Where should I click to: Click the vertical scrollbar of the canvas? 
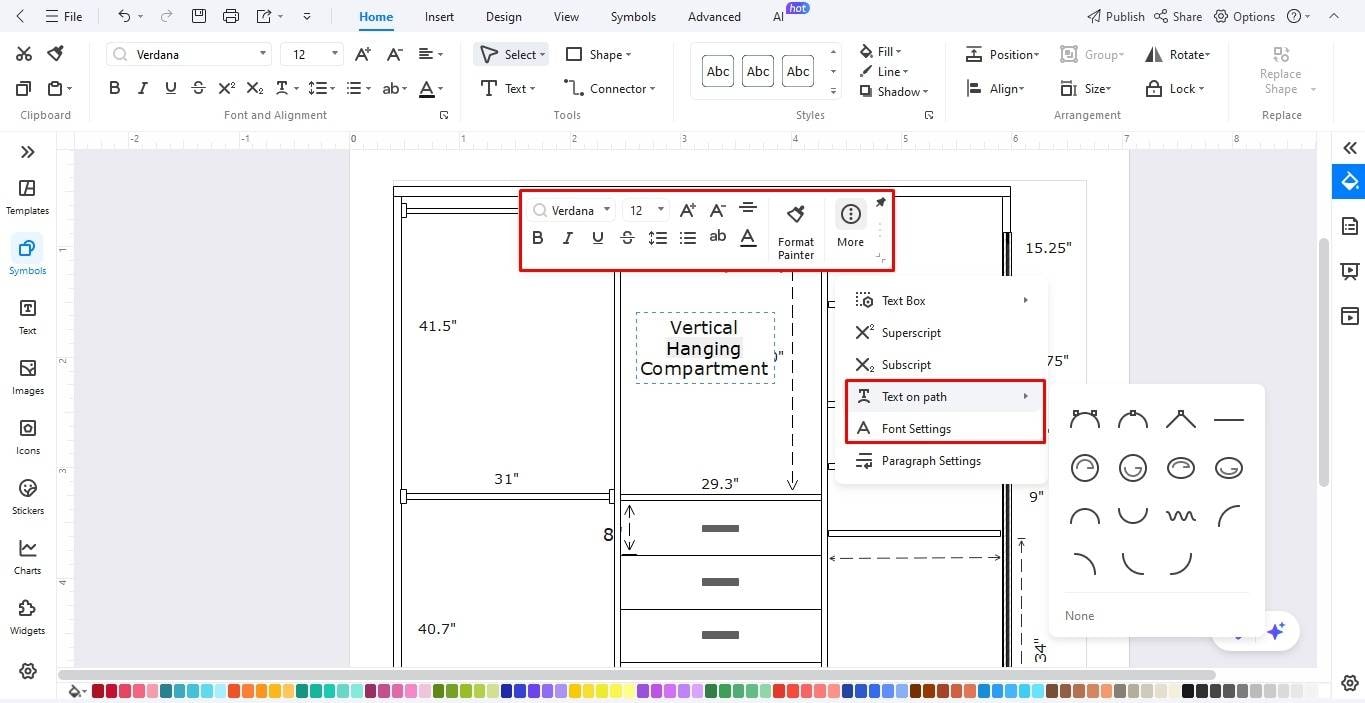(1323, 362)
